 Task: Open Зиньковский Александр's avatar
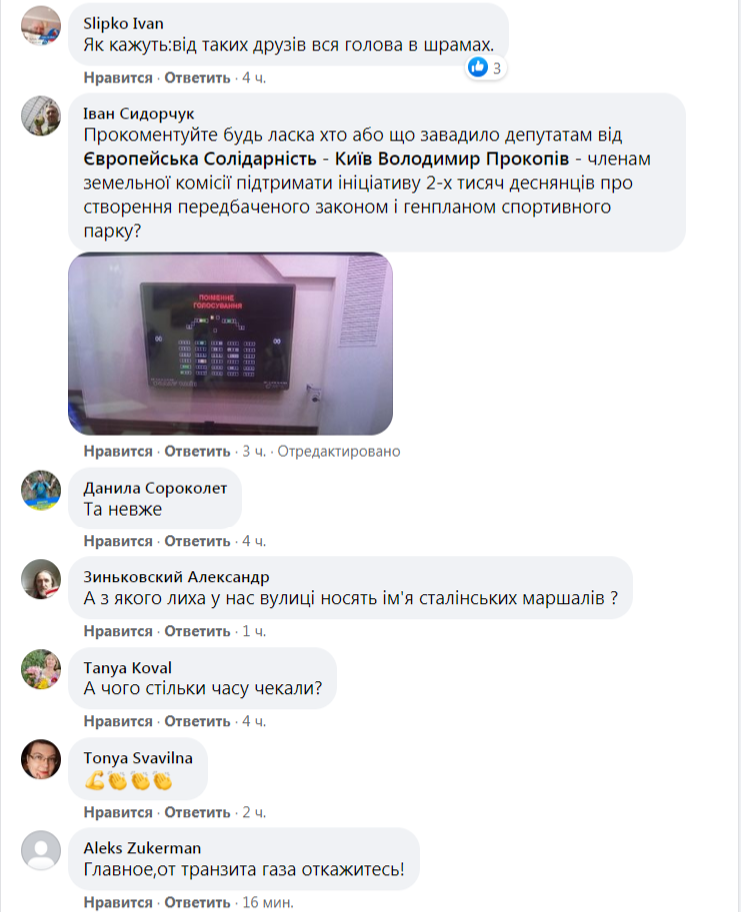point(41,579)
